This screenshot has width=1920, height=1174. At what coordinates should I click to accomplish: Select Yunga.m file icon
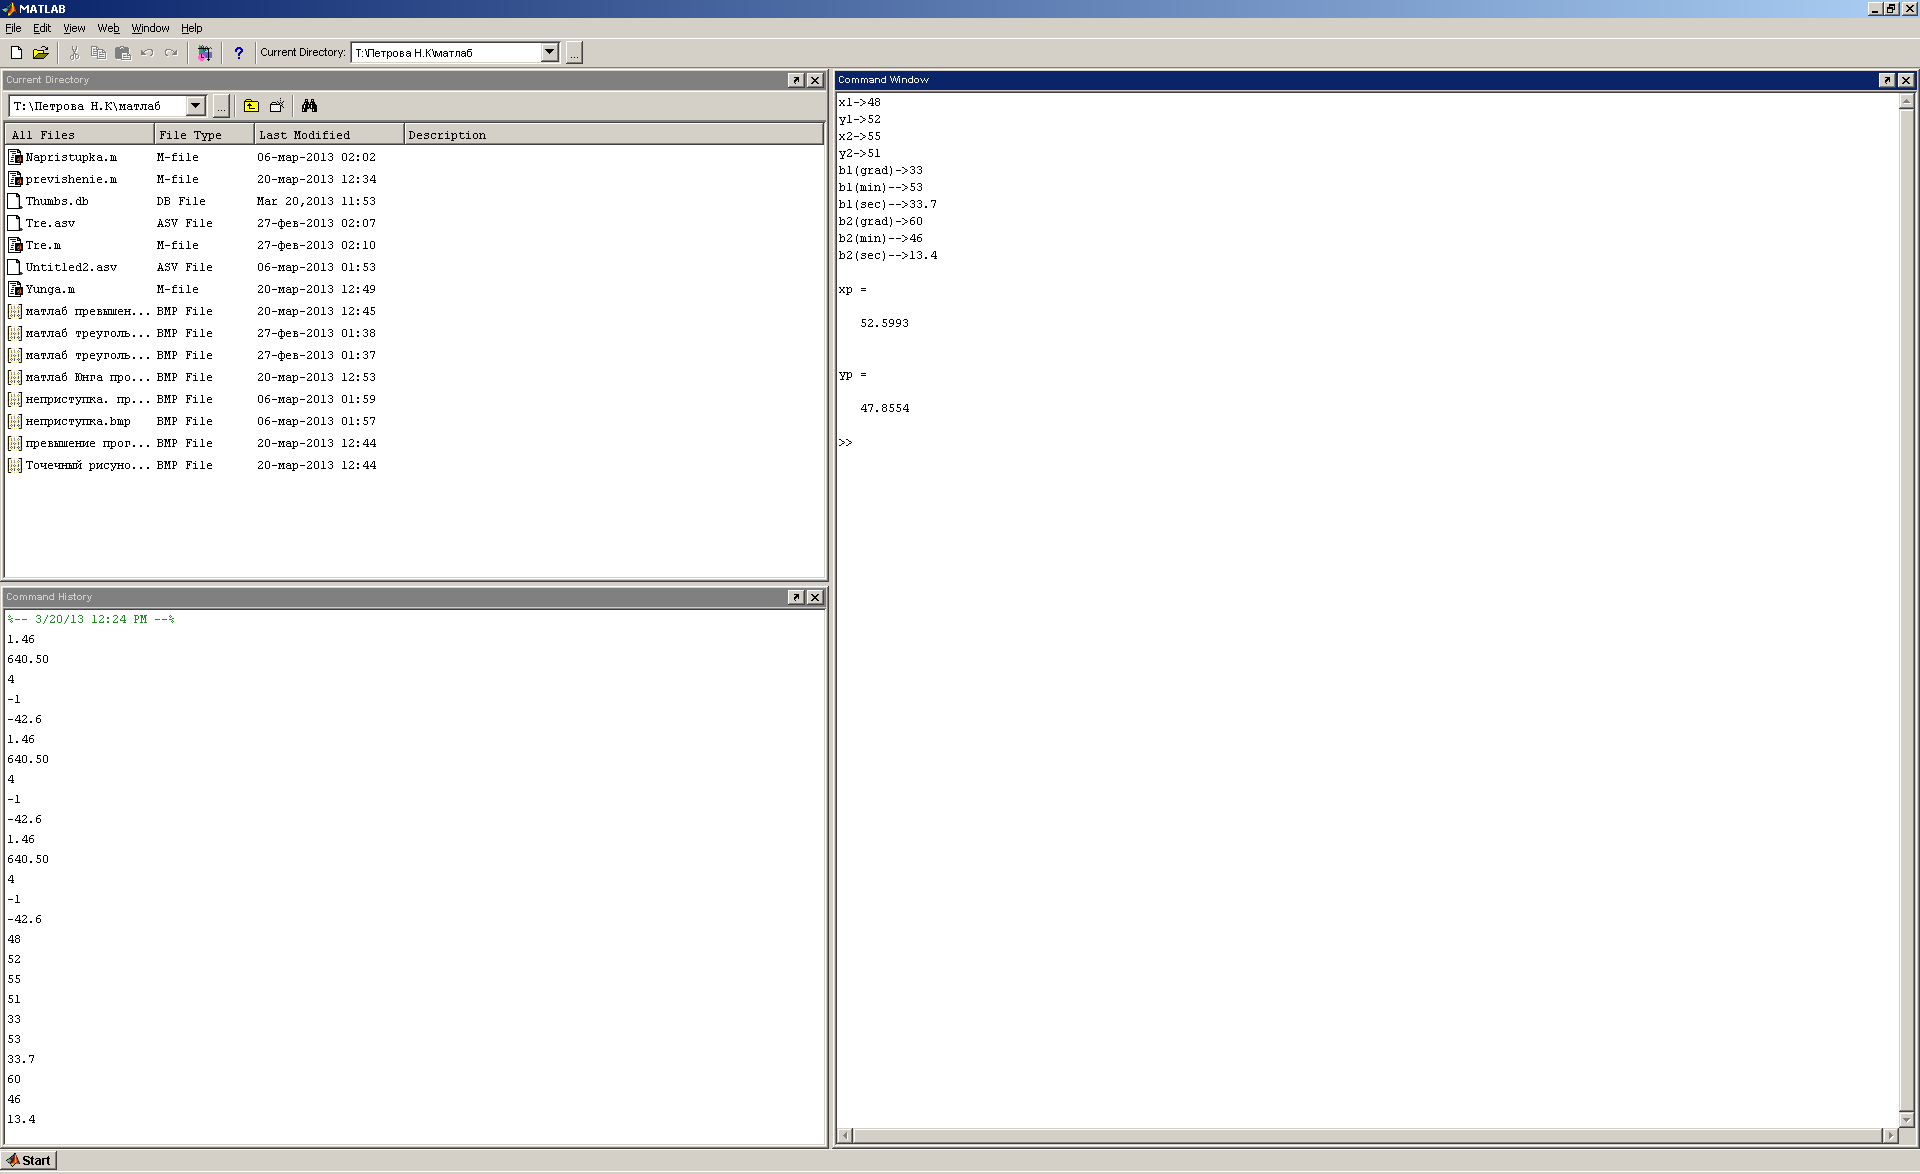[15, 289]
